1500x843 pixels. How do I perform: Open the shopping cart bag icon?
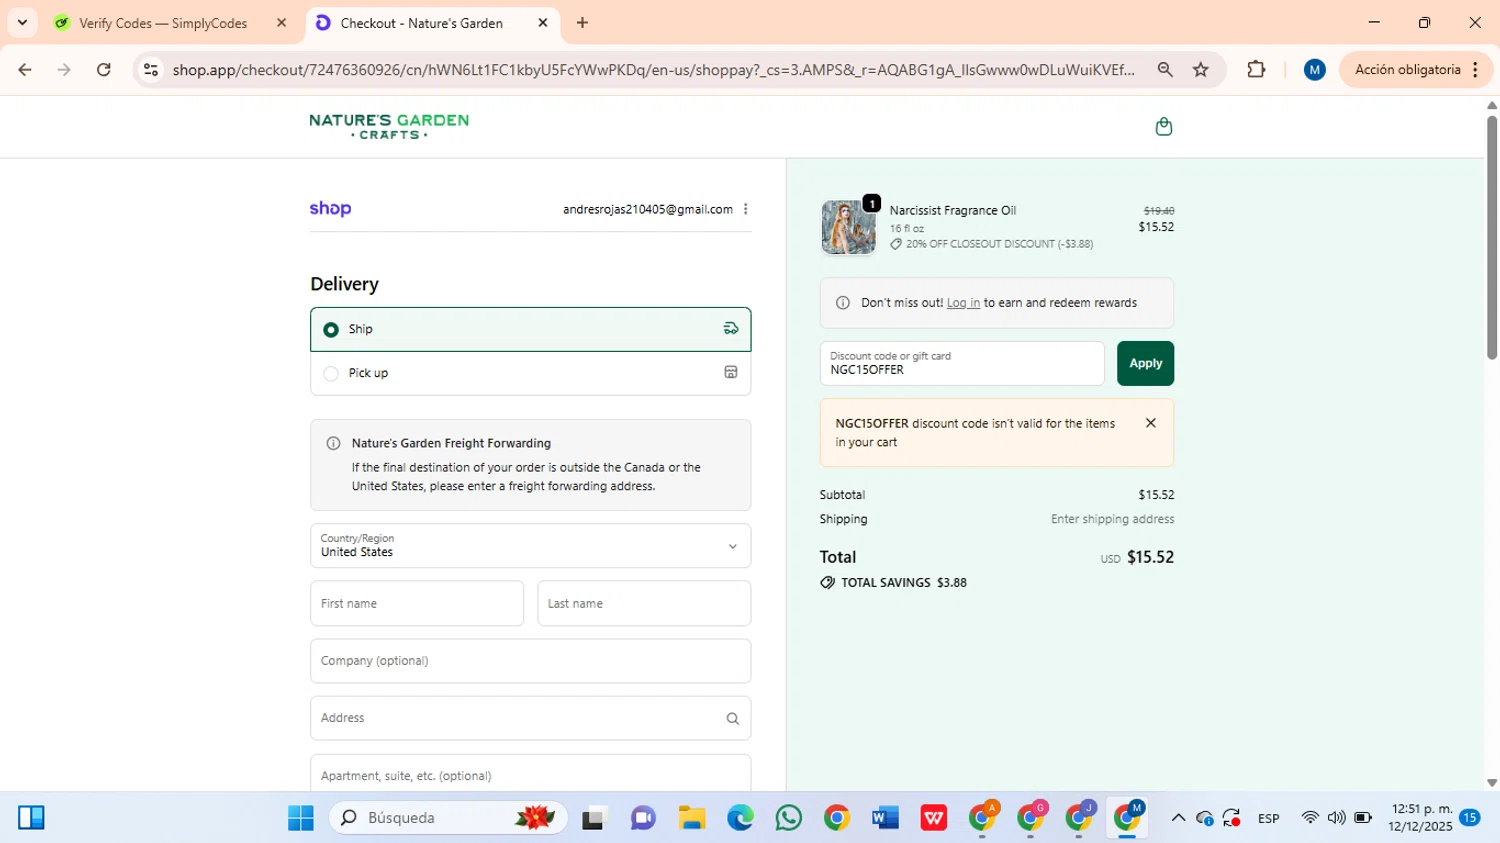click(x=1163, y=127)
